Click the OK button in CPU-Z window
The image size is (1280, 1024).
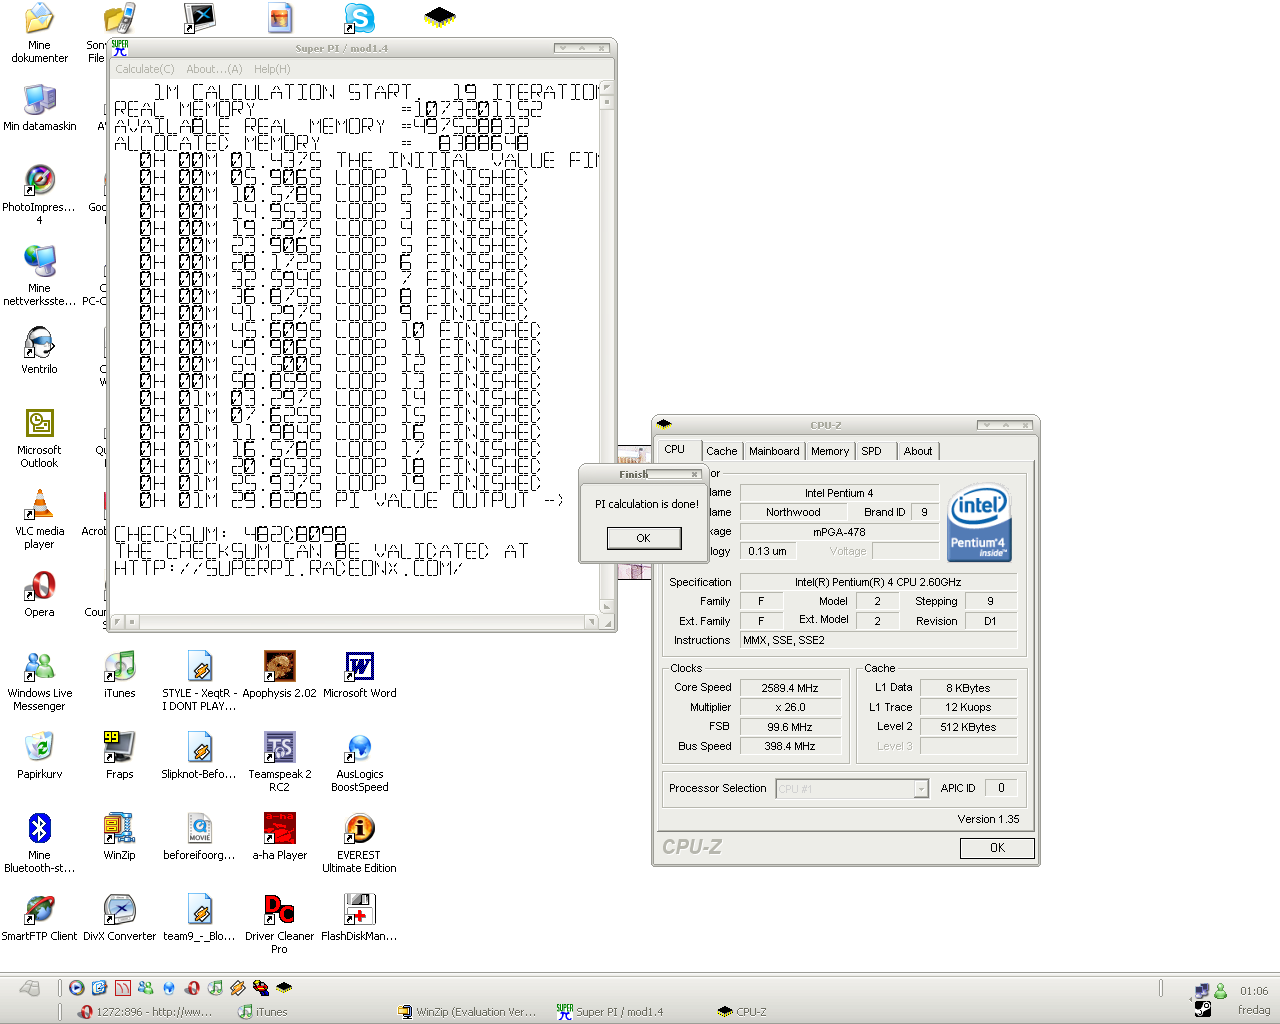[x=997, y=848]
